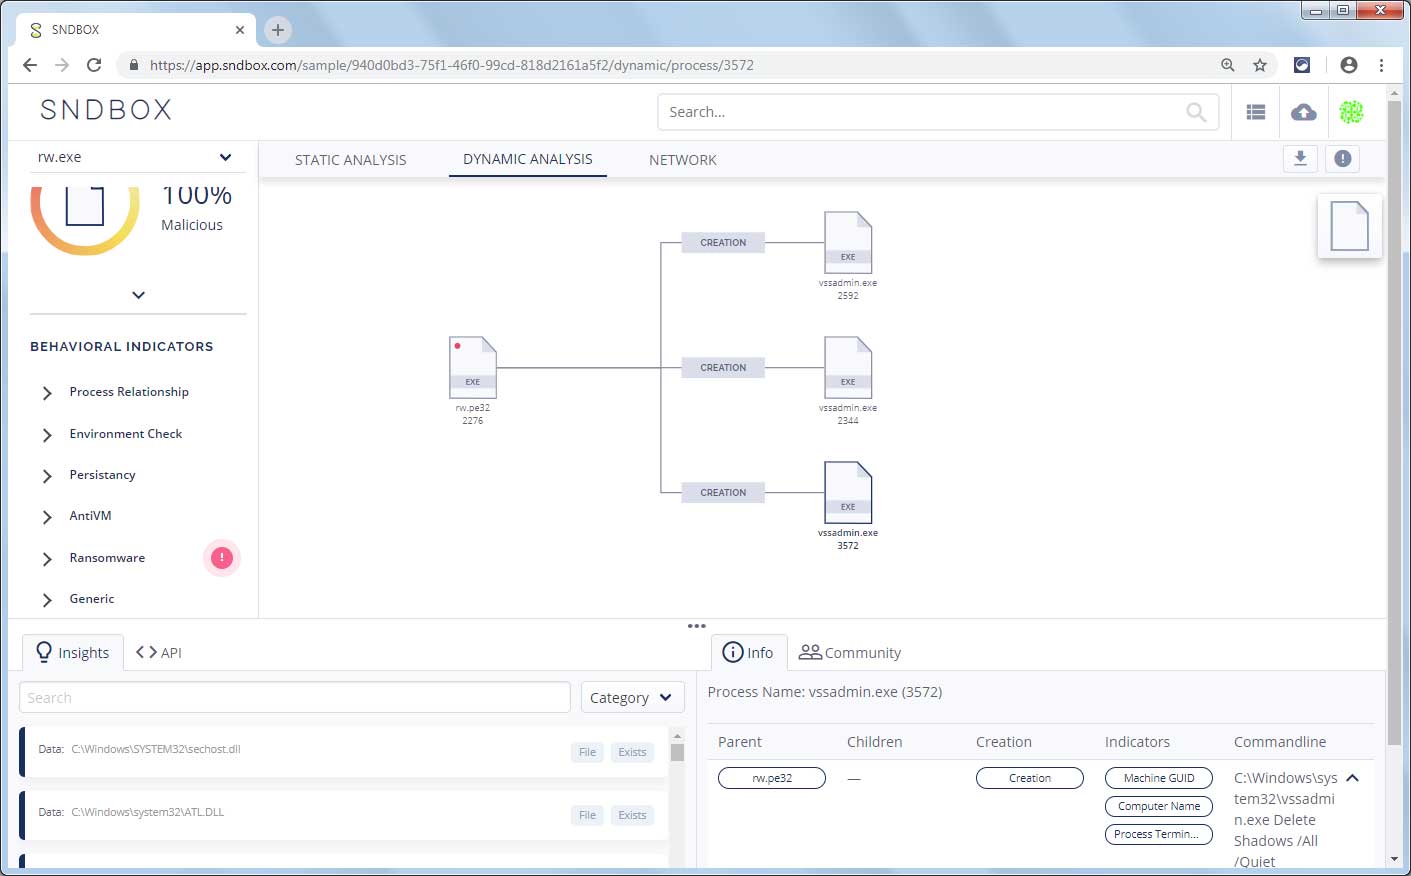Click the rw.pe32 parent button
This screenshot has width=1411, height=876.
[x=772, y=778]
